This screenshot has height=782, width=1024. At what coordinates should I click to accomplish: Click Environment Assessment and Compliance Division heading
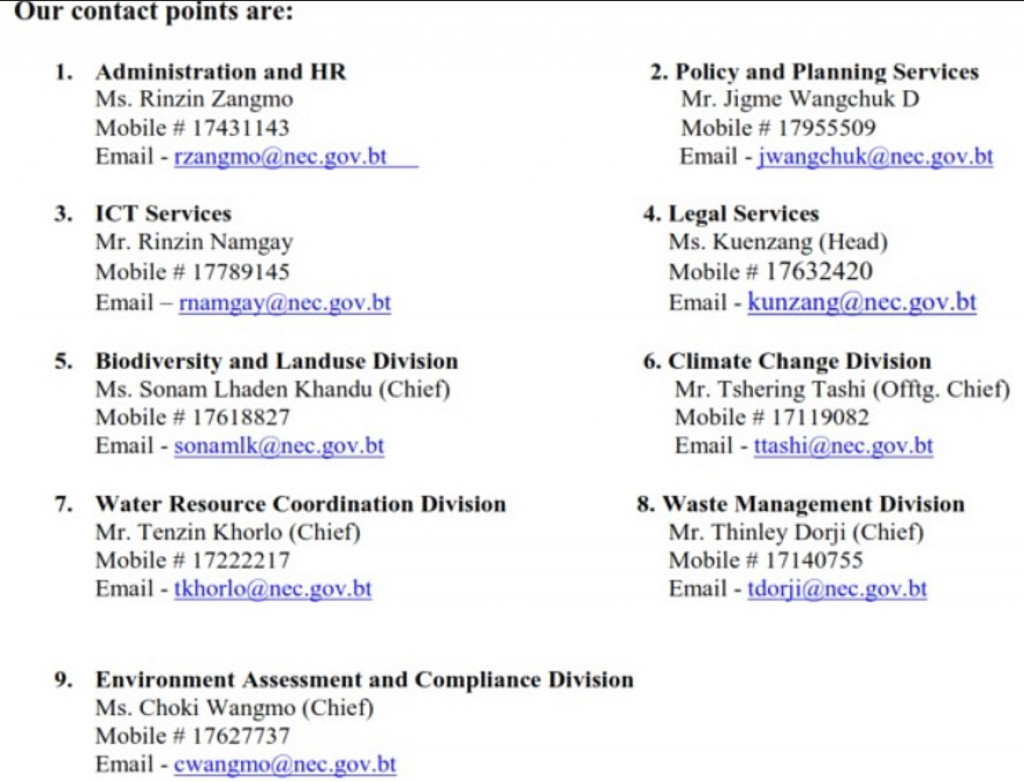coord(364,680)
